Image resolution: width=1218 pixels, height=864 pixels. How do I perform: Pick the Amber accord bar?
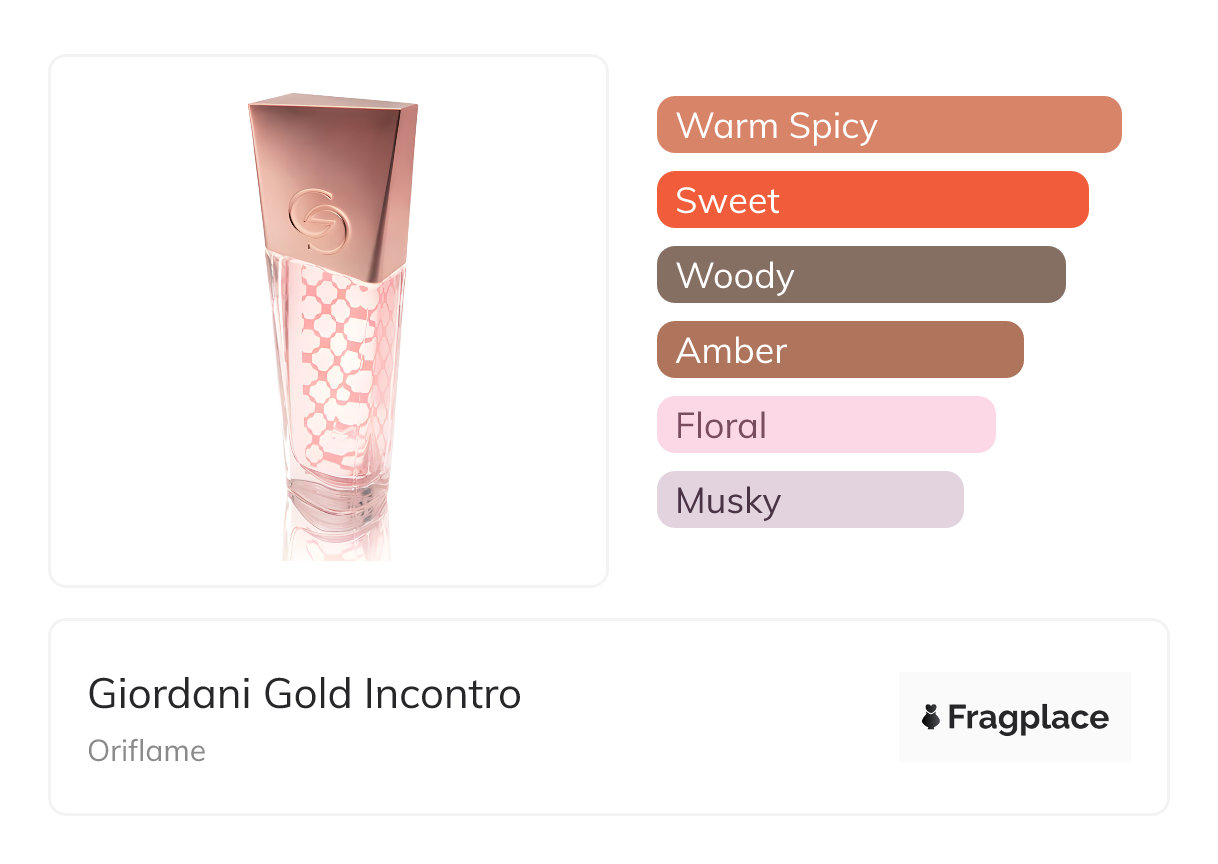(840, 350)
